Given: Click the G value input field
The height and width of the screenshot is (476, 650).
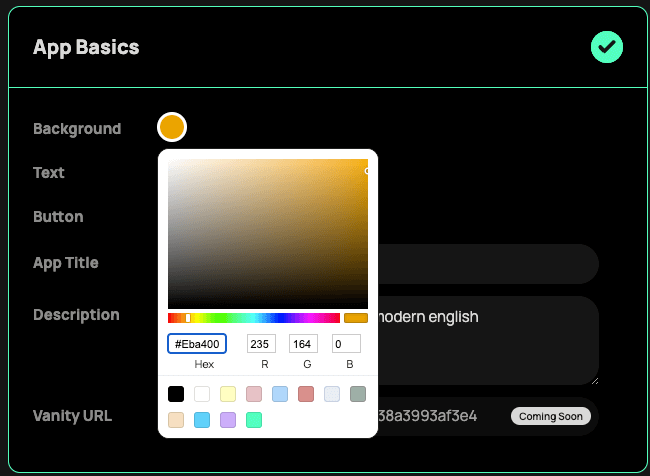Looking at the screenshot, I should (304, 344).
